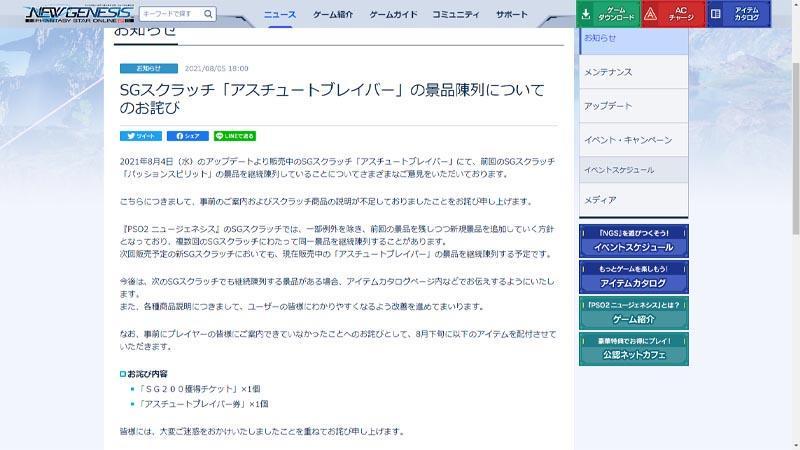Click the green ゲームダウンロード button
Viewport: 800px width, 450px height.
click(608, 14)
